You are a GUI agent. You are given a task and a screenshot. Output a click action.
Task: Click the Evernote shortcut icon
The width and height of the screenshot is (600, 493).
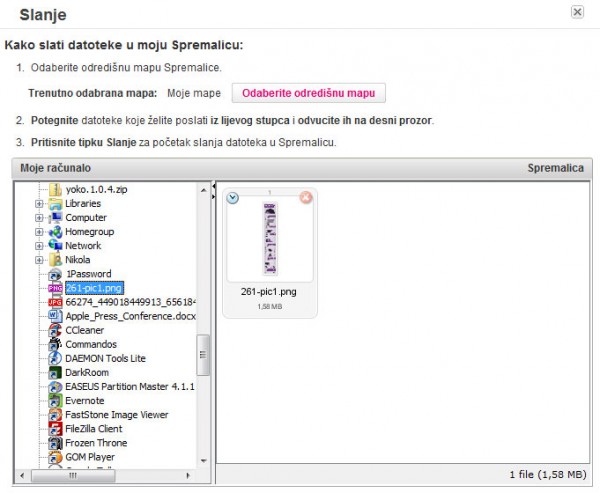(x=55, y=401)
